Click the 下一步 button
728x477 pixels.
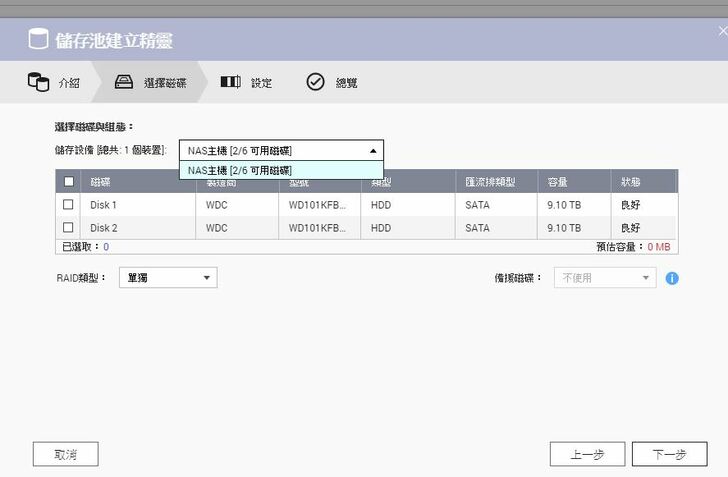point(669,454)
